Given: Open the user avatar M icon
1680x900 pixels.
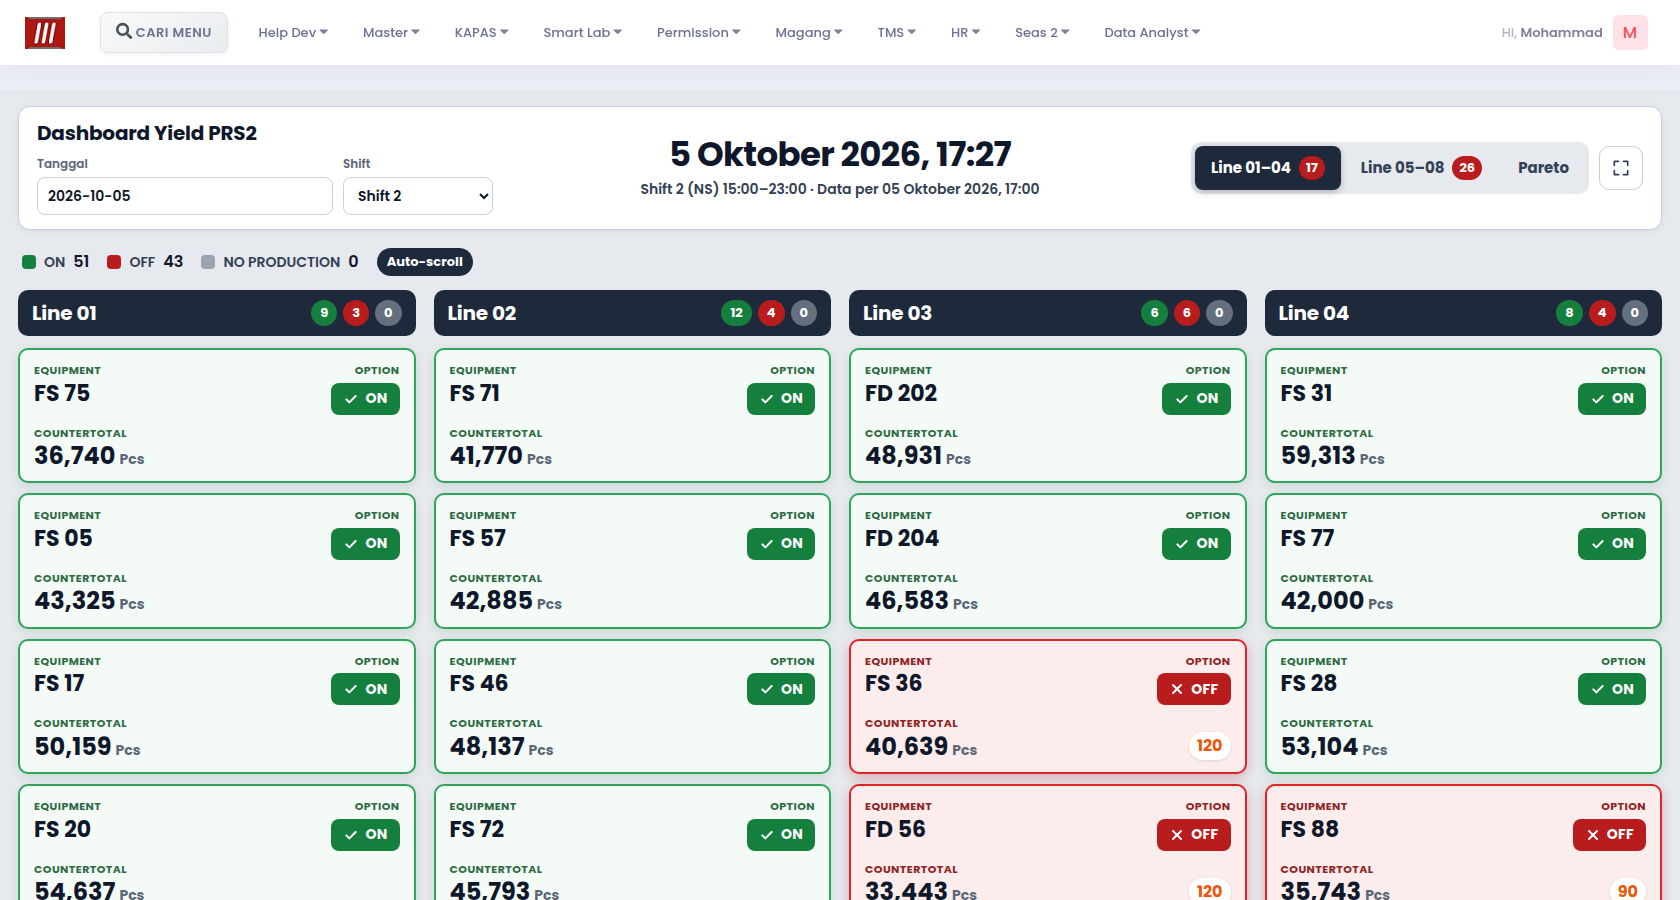Looking at the screenshot, I should pos(1630,32).
